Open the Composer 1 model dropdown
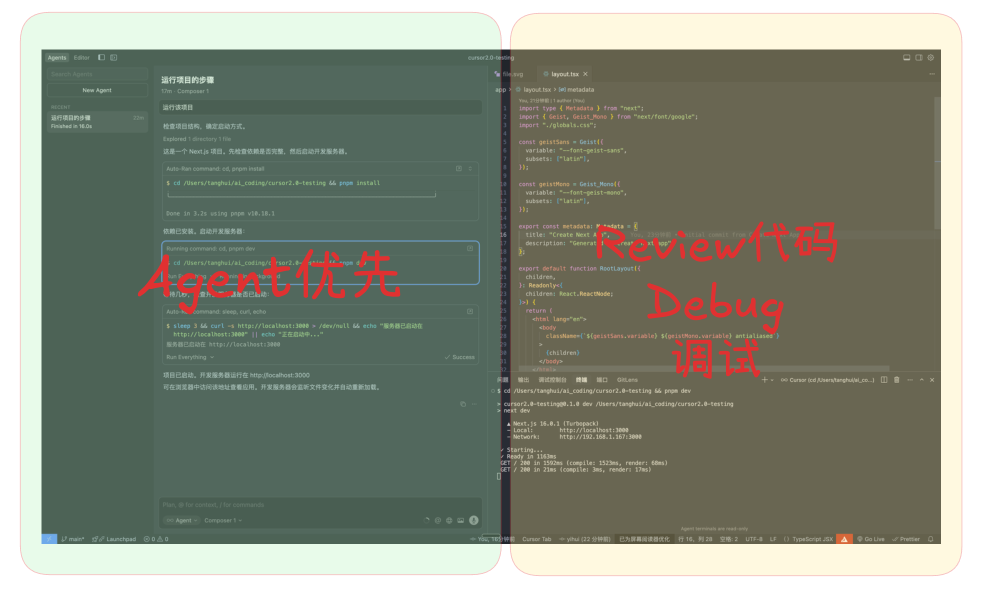 click(x=223, y=520)
